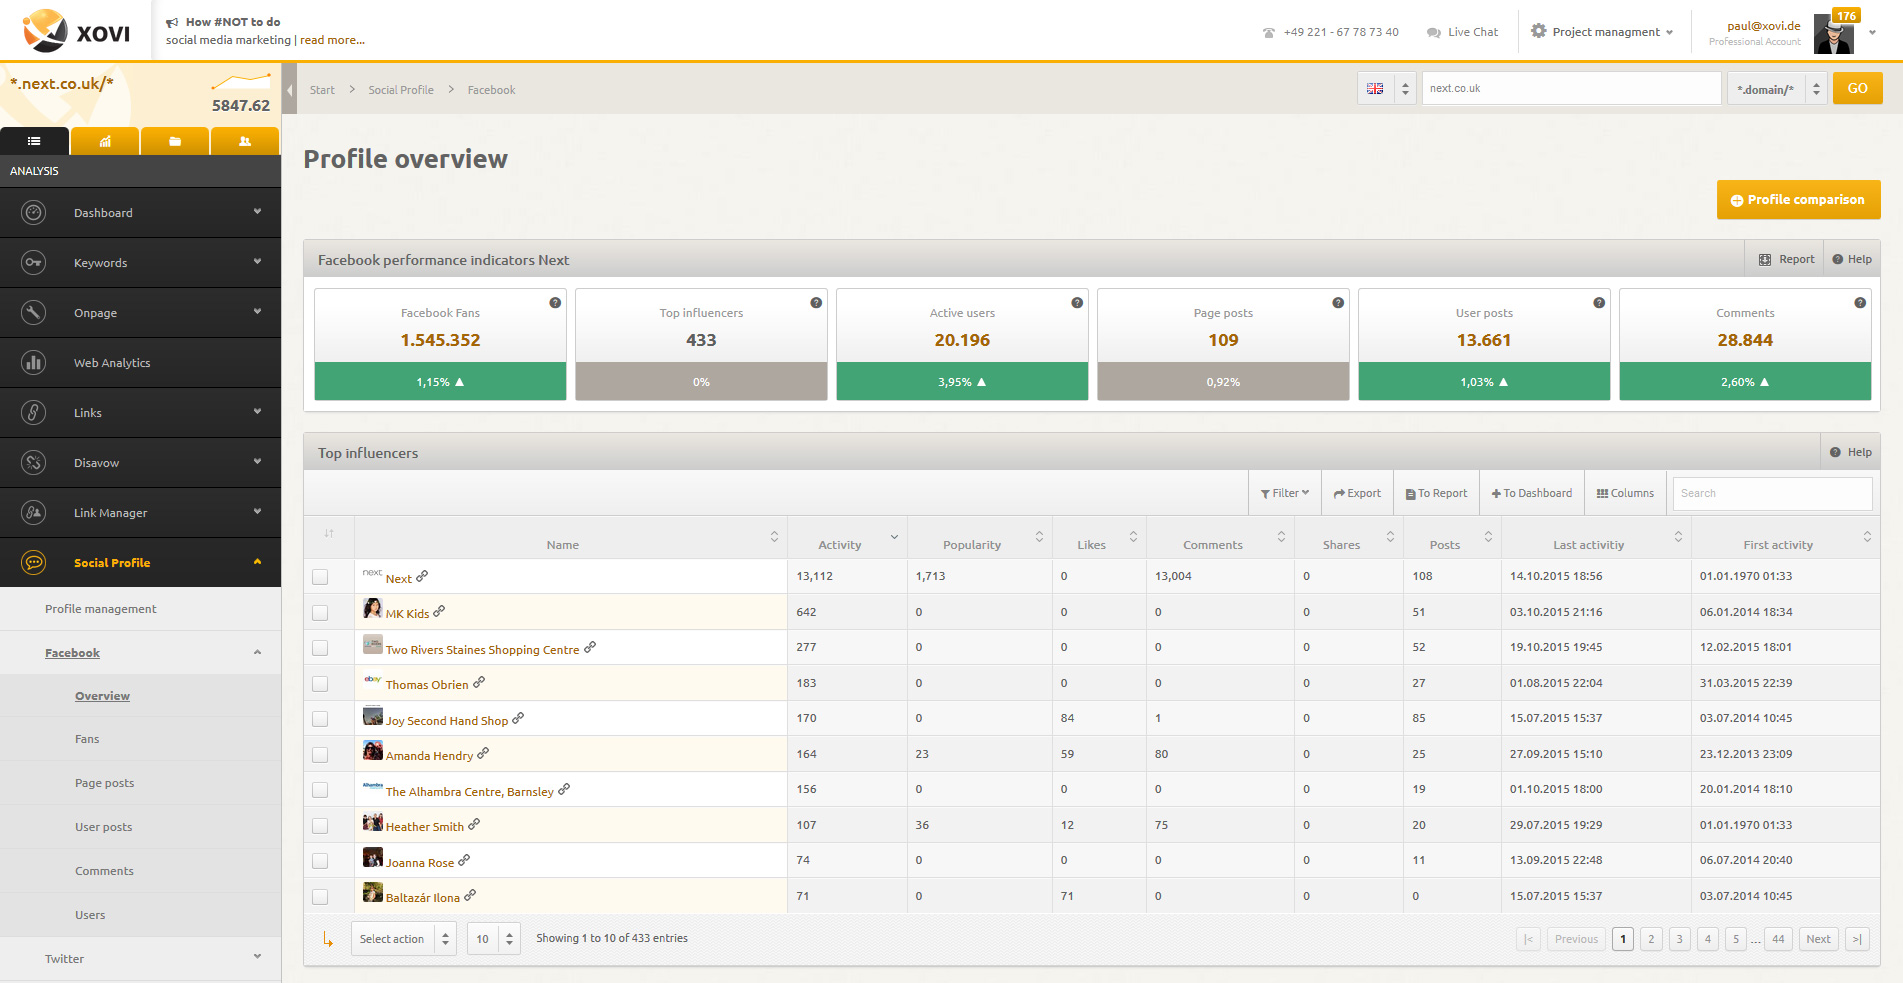
Task: Click the Dashboard gauge icon
Action: pyautogui.click(x=34, y=212)
